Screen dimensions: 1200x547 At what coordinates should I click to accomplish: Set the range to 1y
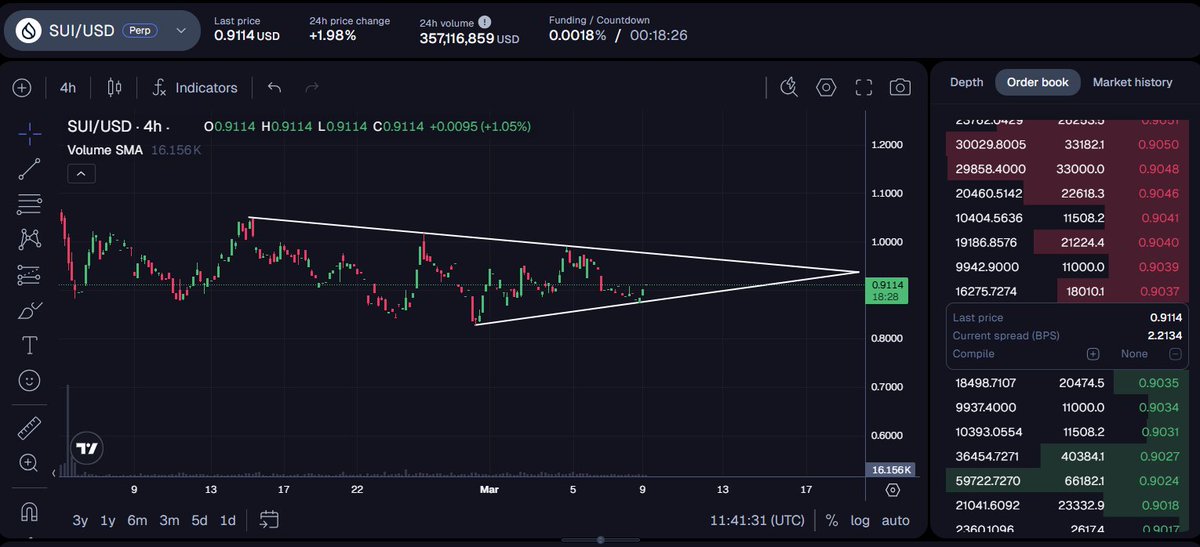[108, 520]
